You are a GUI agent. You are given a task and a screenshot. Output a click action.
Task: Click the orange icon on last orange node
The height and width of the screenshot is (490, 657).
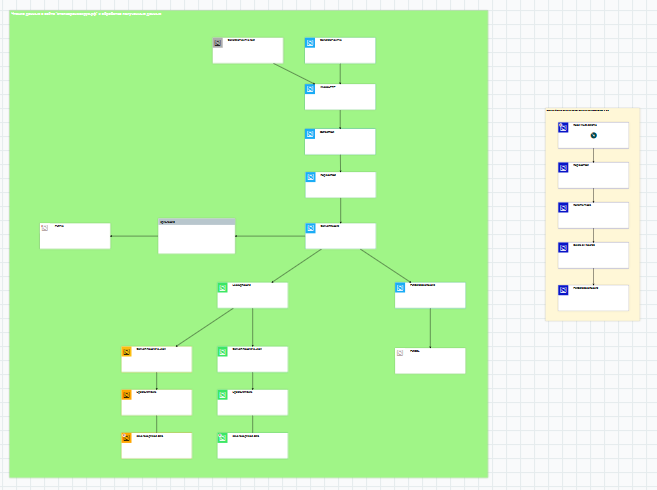click(127, 438)
